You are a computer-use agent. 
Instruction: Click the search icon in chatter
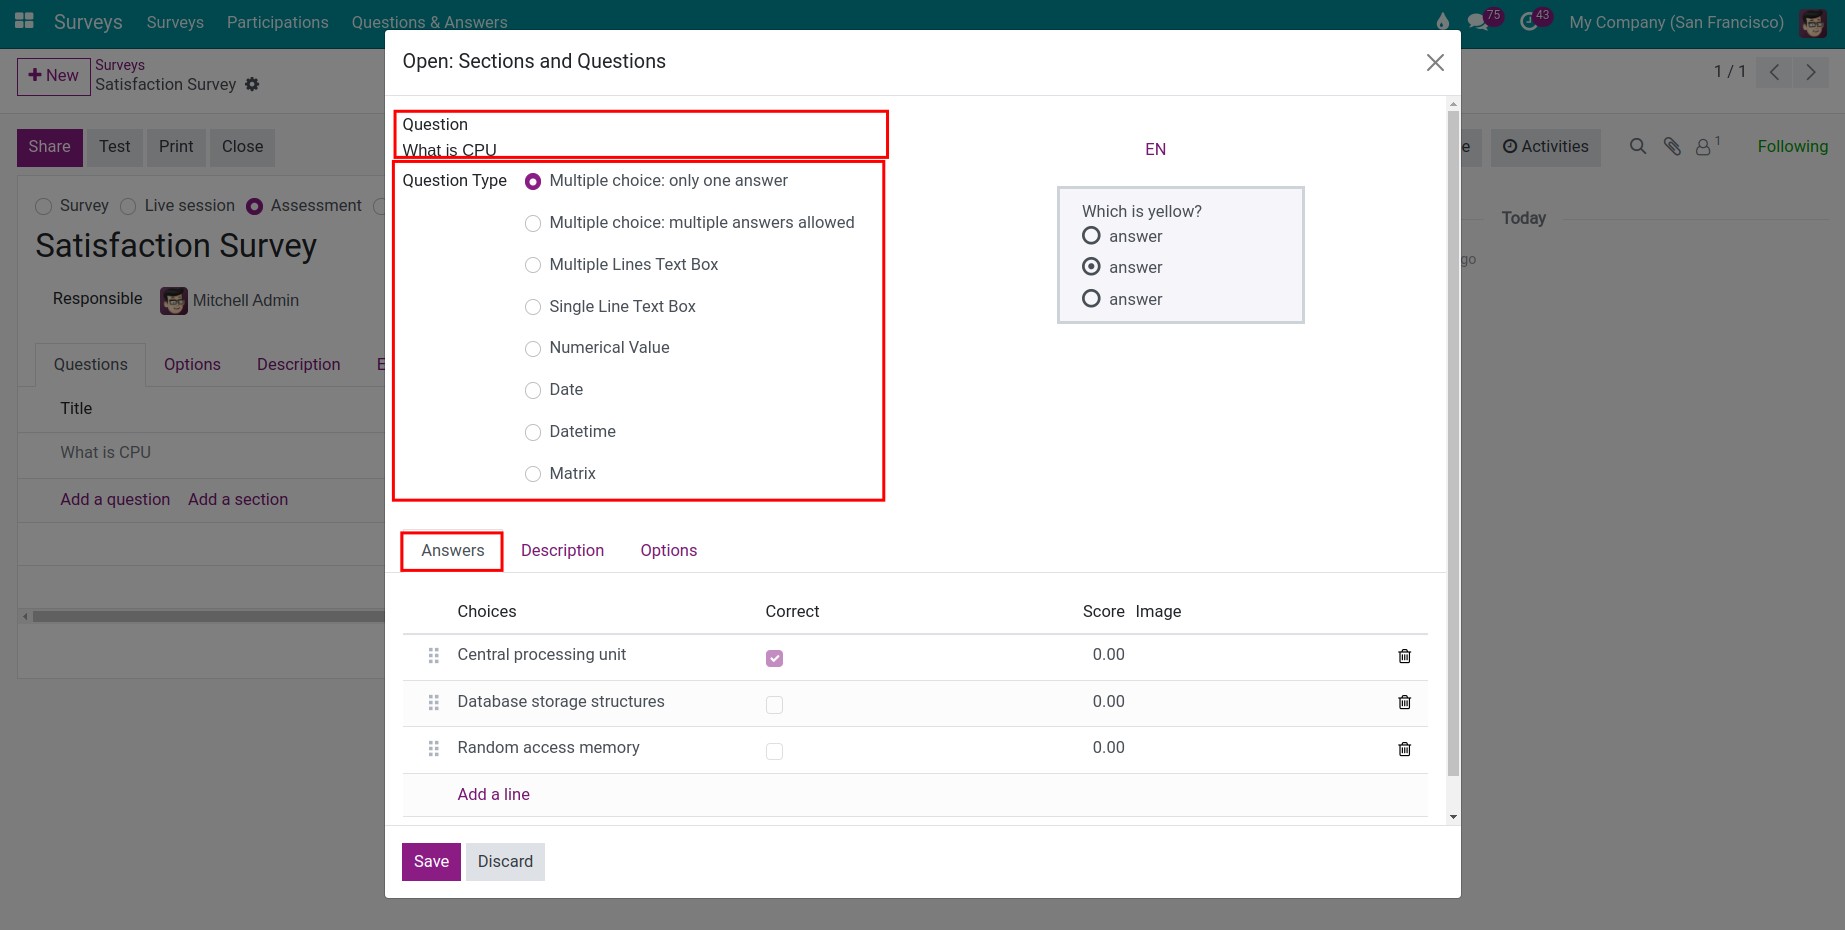point(1638,146)
